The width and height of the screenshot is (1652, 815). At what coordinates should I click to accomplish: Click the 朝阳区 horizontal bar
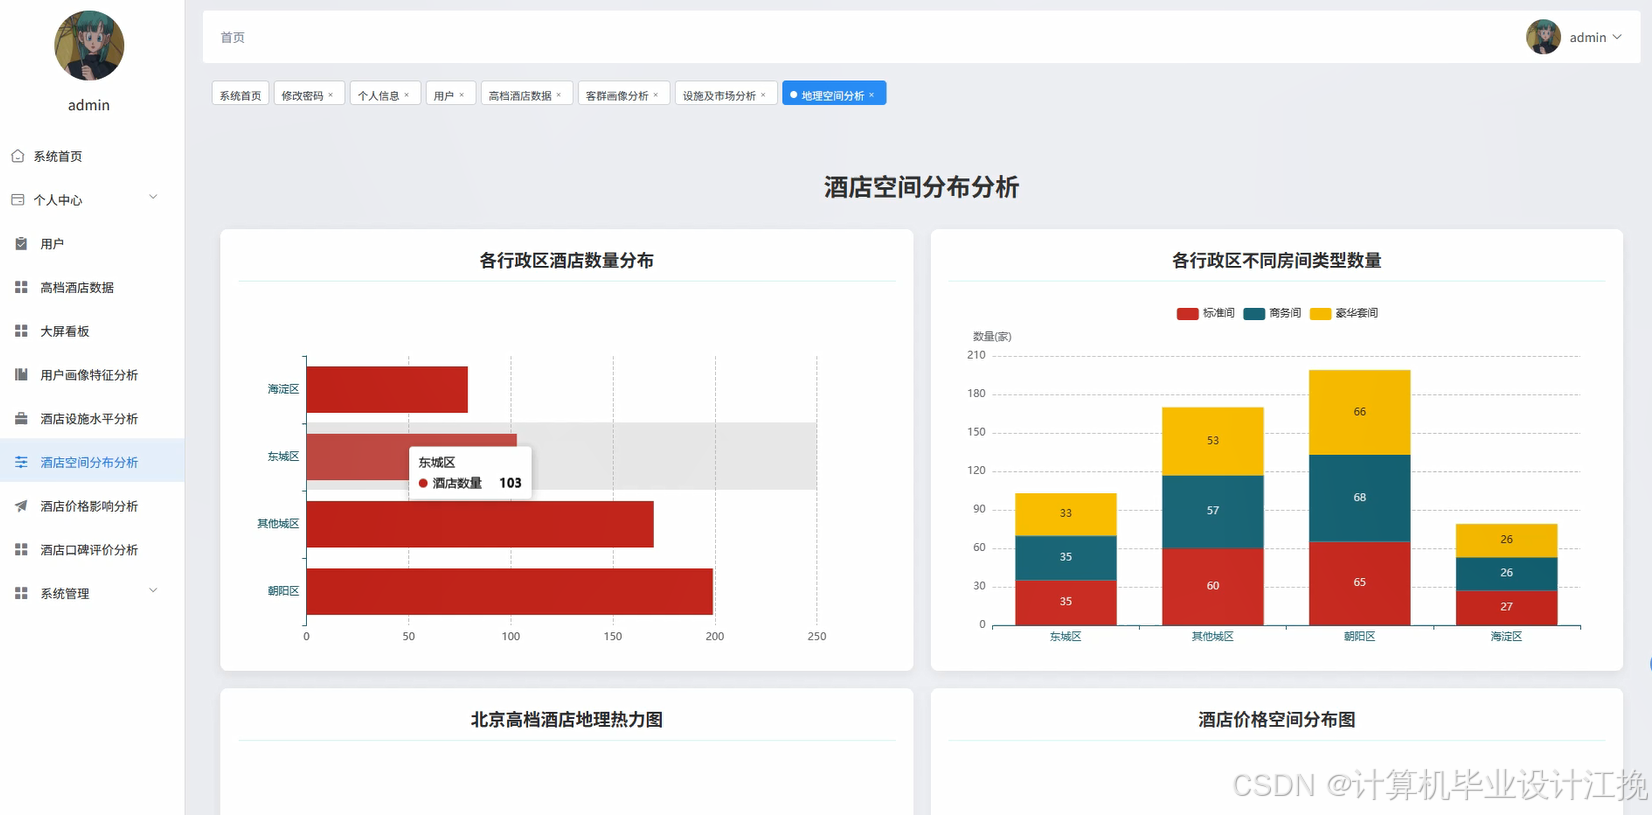[x=510, y=591]
